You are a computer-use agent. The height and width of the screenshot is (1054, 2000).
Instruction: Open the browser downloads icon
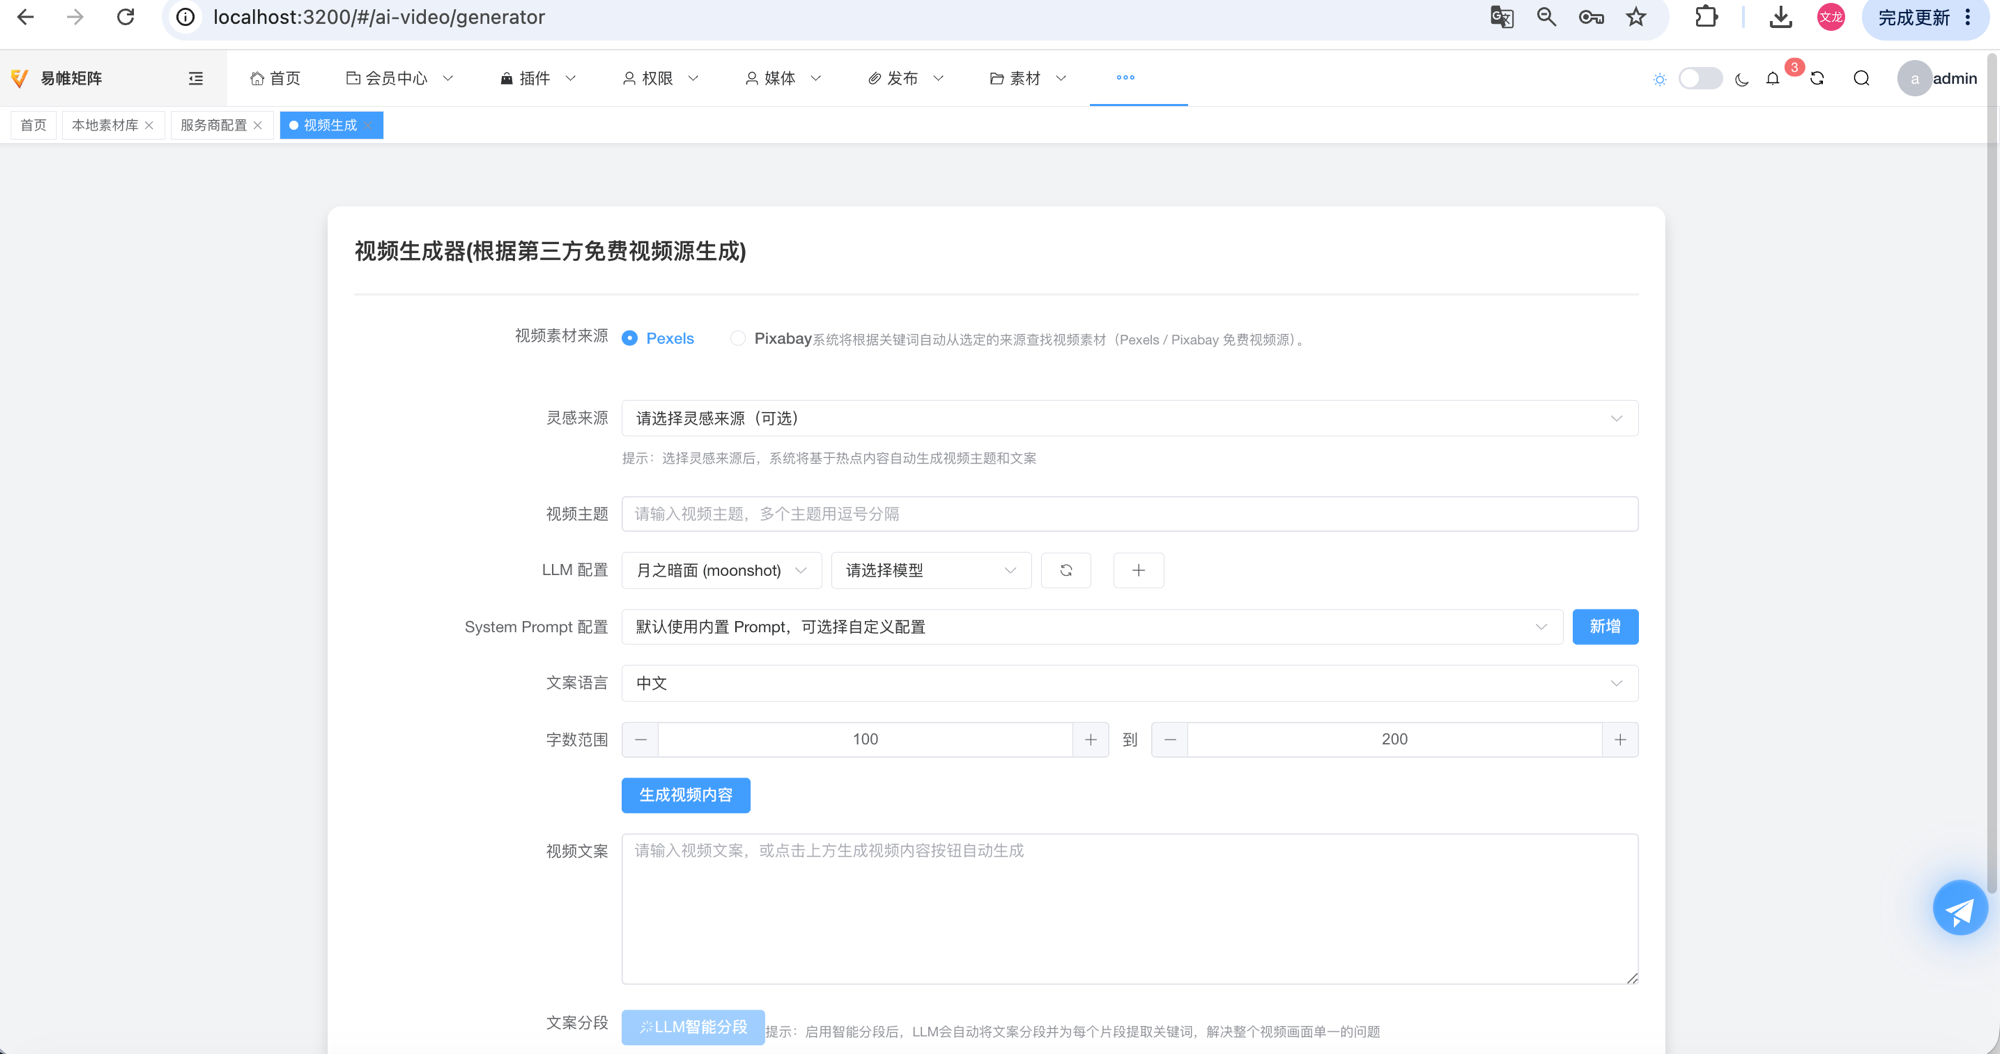1781,17
